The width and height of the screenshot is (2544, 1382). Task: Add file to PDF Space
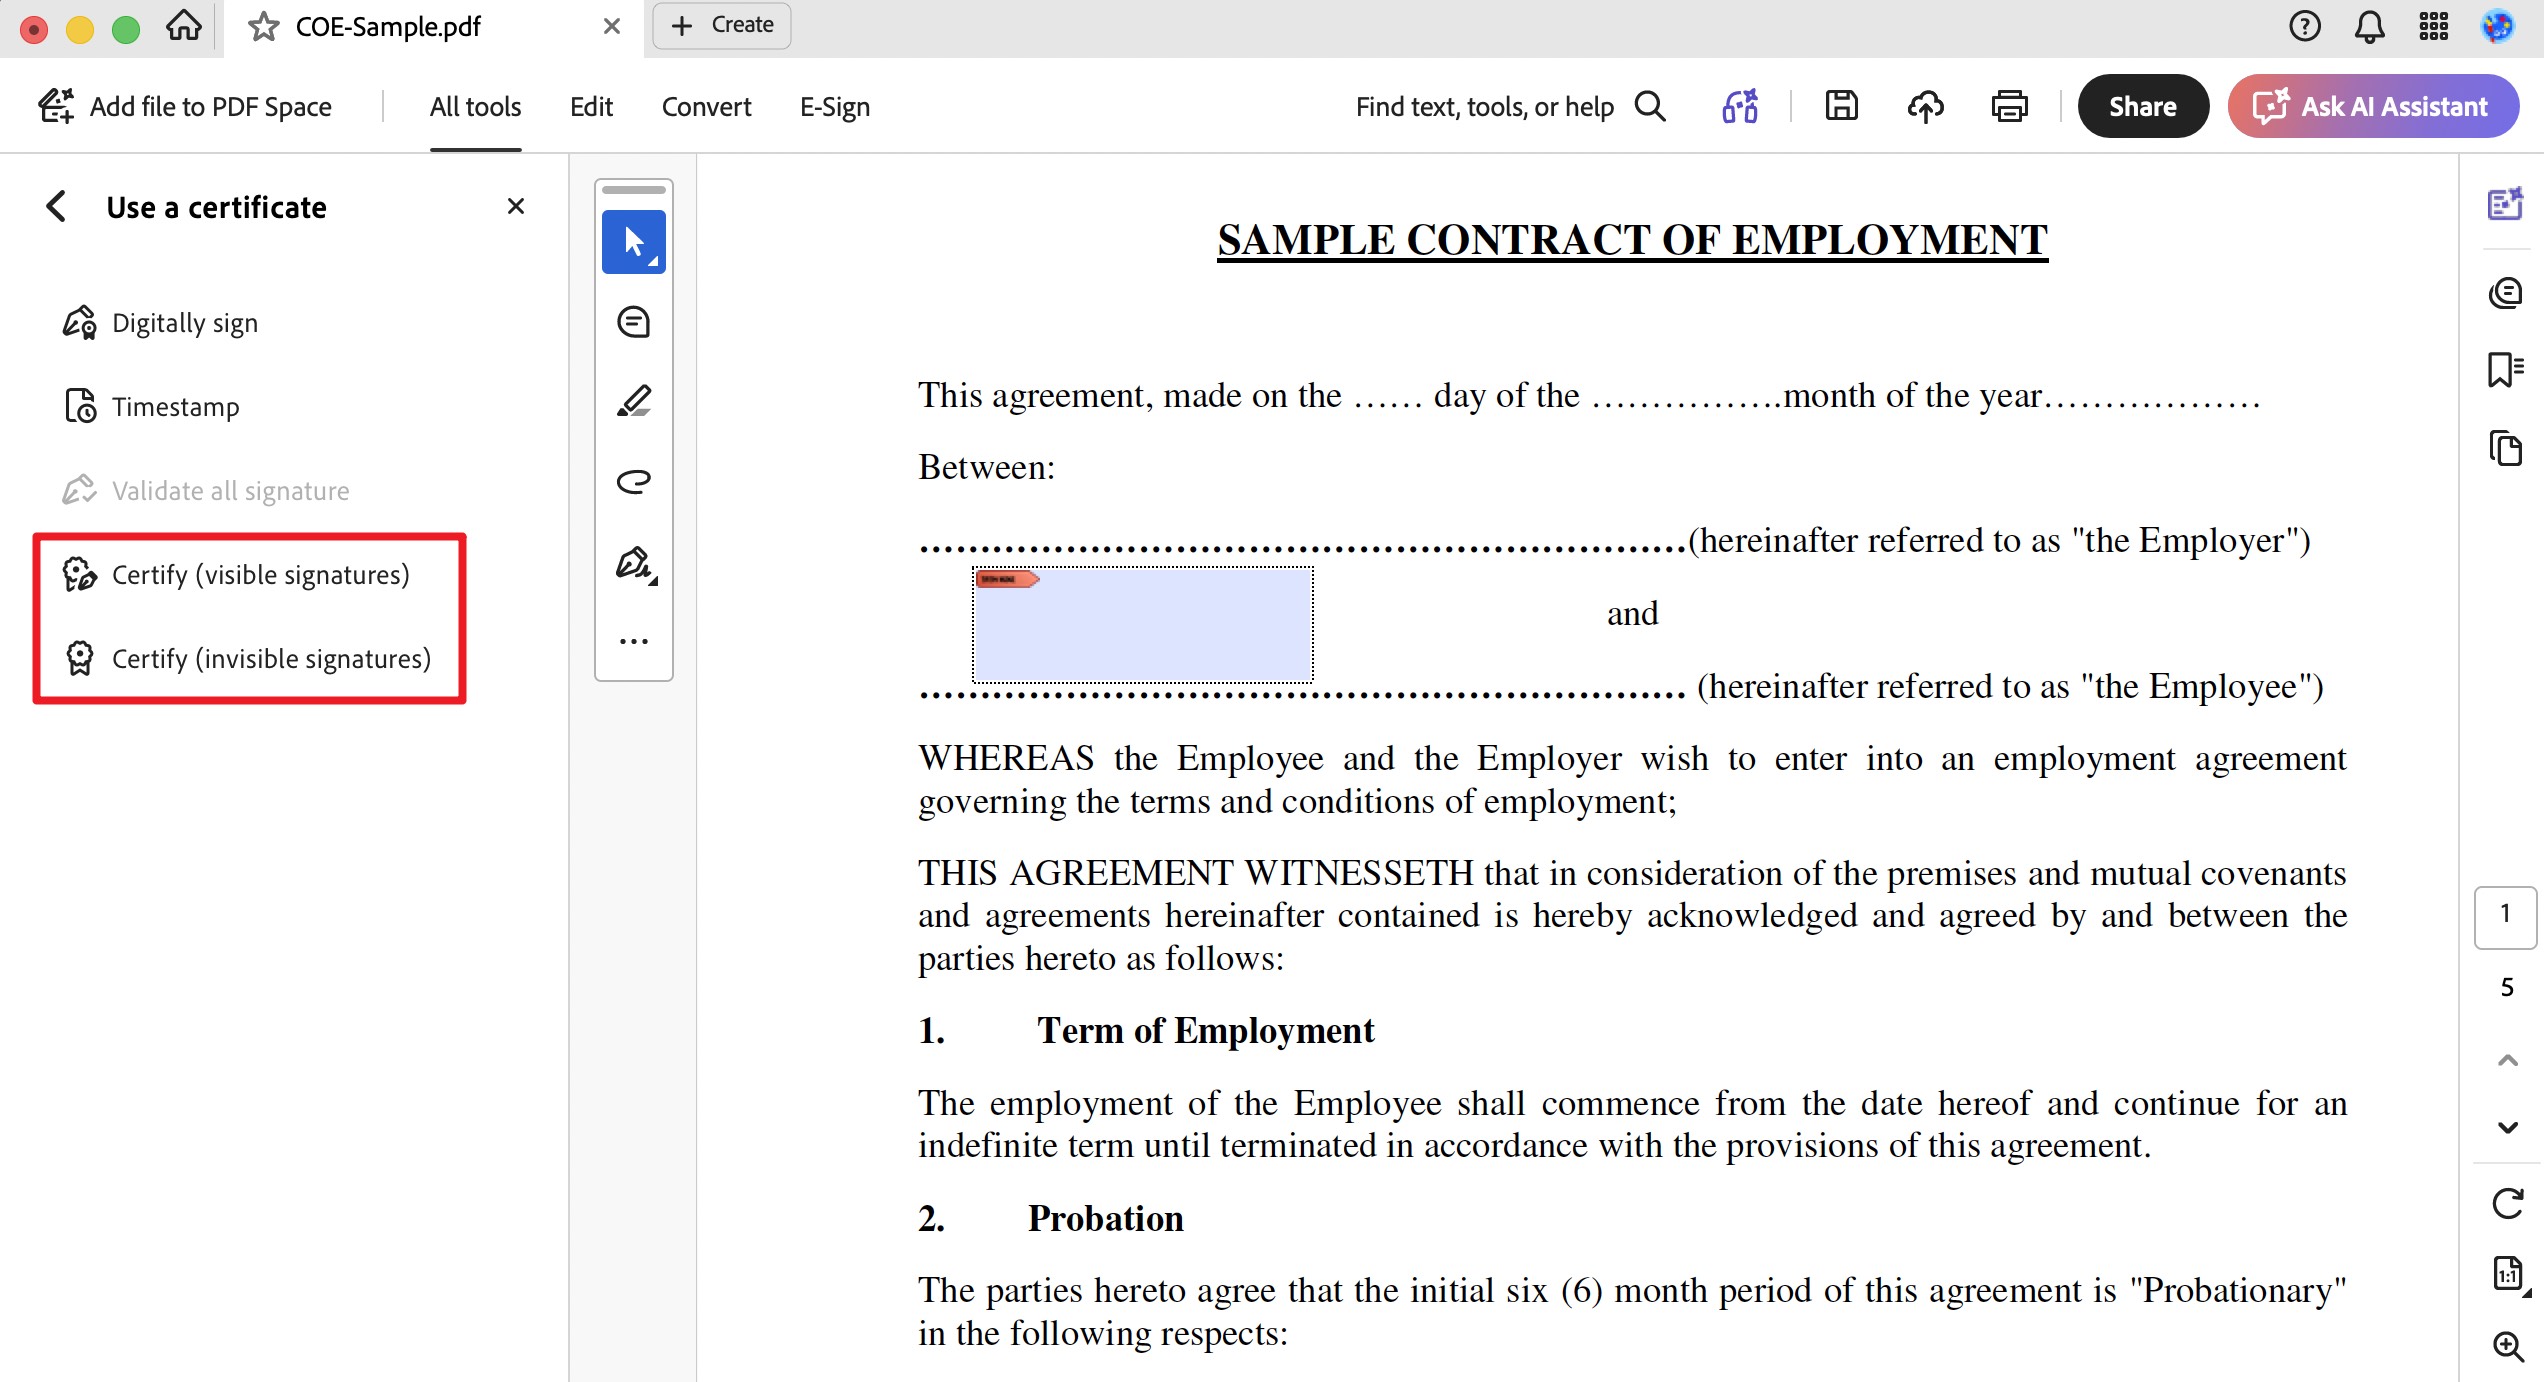185,106
